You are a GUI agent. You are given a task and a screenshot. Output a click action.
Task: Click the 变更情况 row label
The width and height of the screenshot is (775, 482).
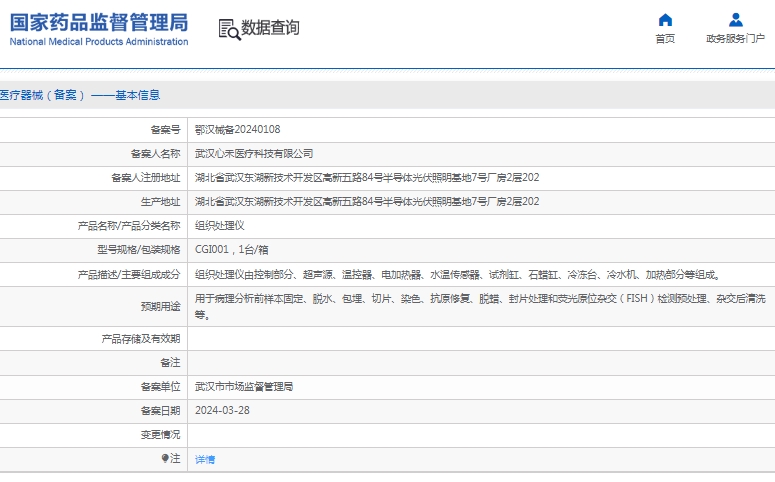pos(161,435)
